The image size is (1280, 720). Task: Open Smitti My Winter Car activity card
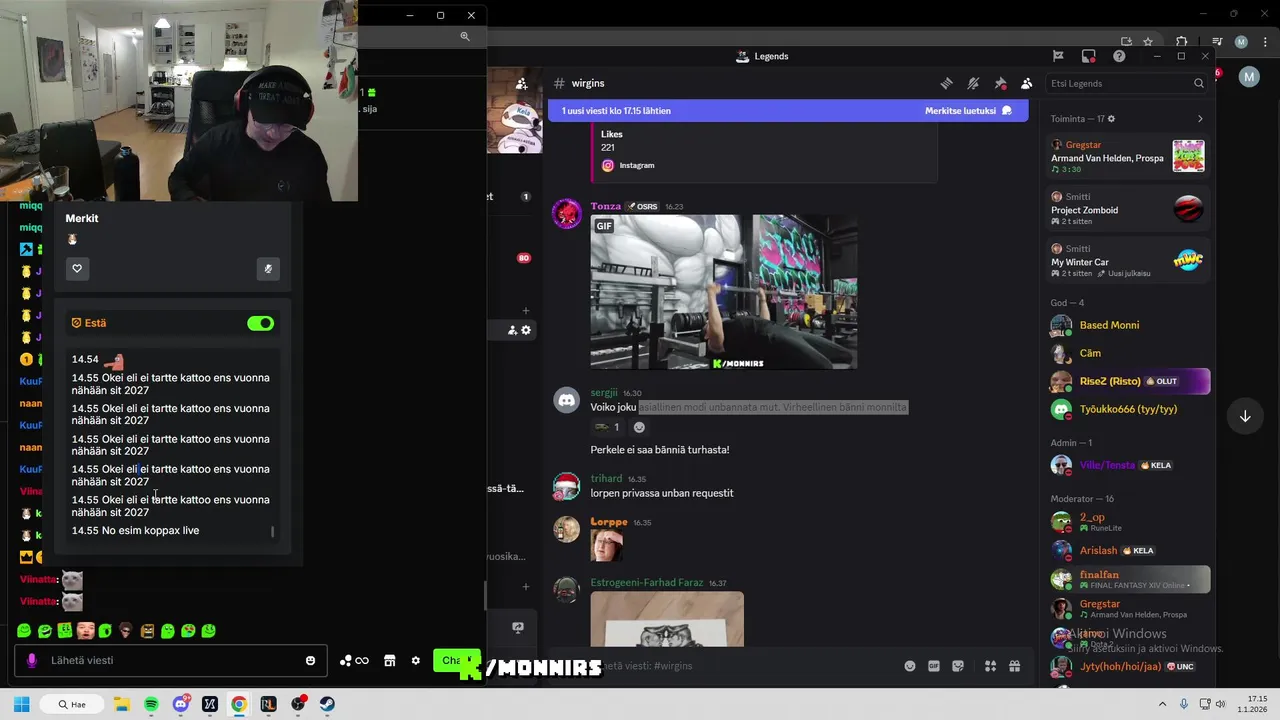click(1127, 261)
